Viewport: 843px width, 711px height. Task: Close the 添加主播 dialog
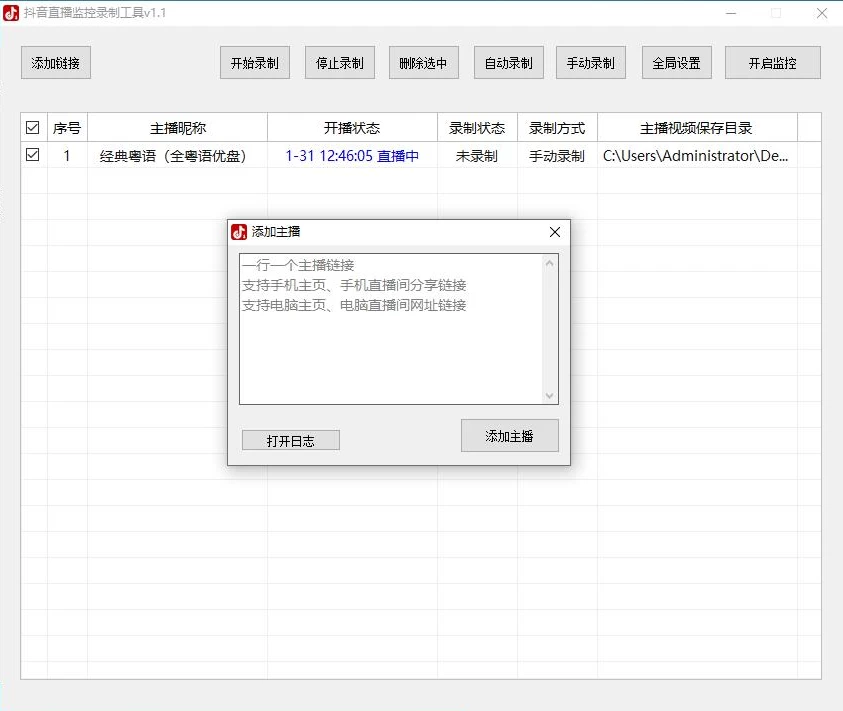pos(555,232)
